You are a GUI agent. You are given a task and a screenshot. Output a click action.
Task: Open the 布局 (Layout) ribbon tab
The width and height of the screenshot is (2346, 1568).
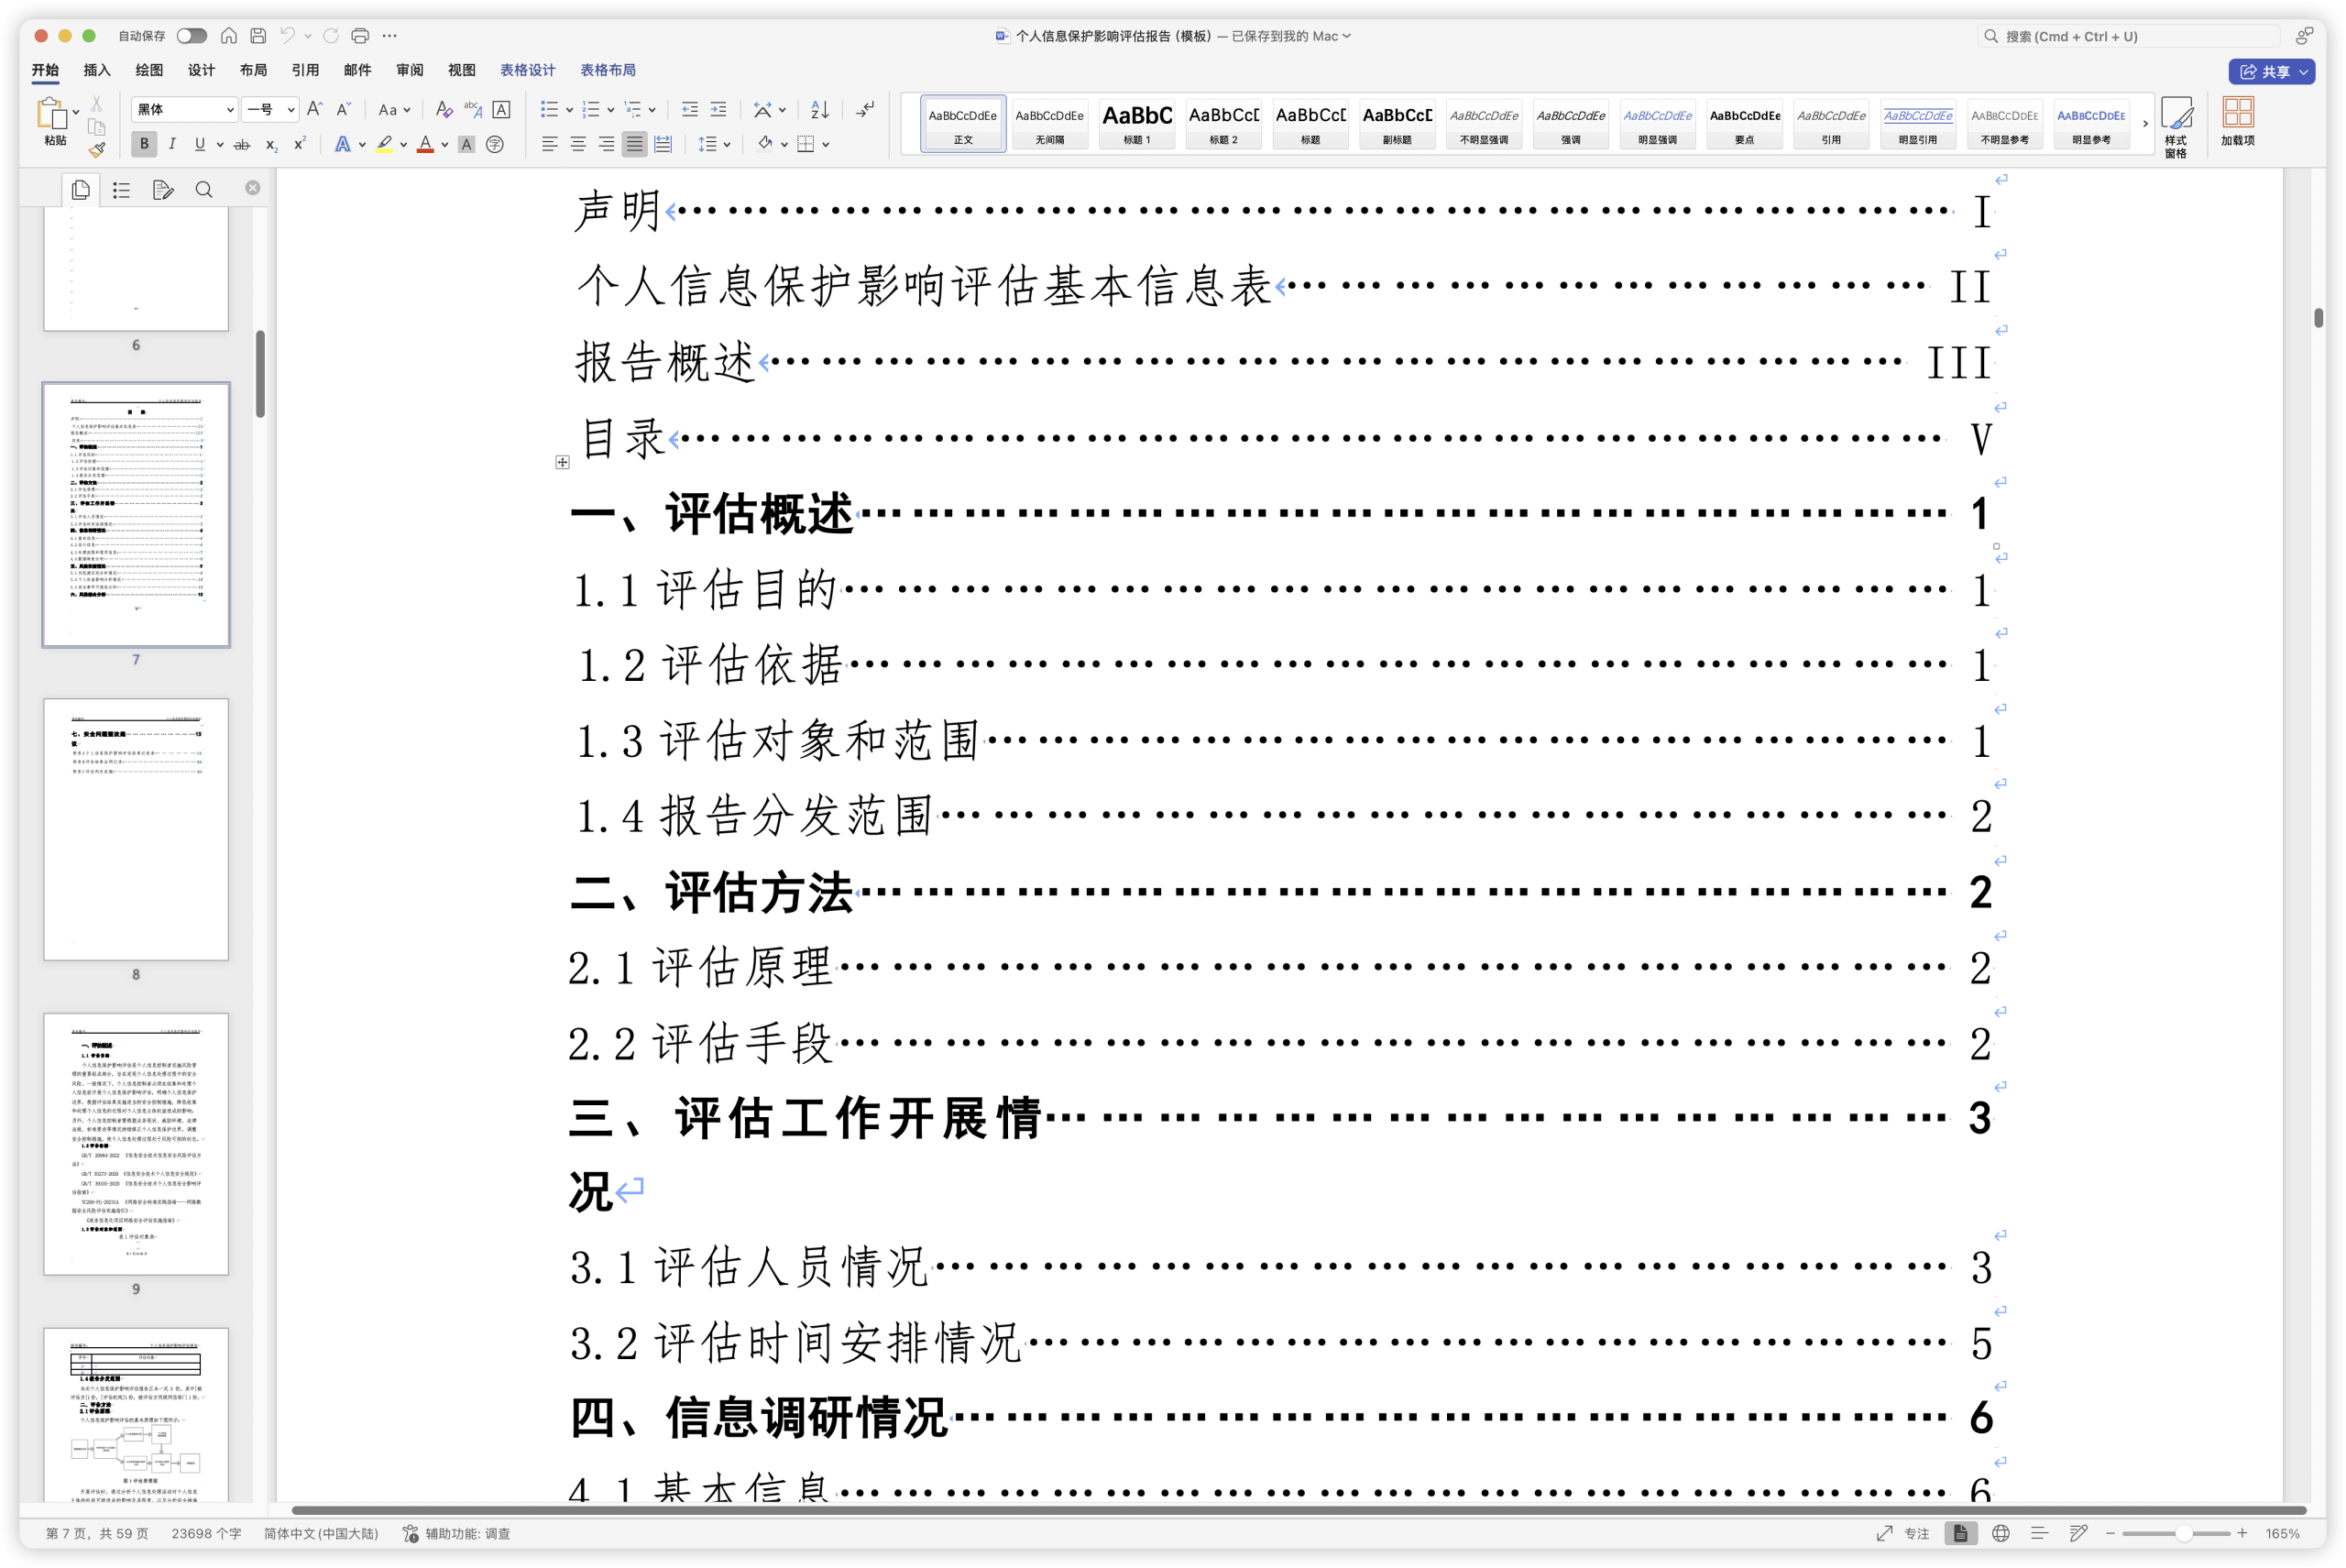pyautogui.click(x=253, y=70)
